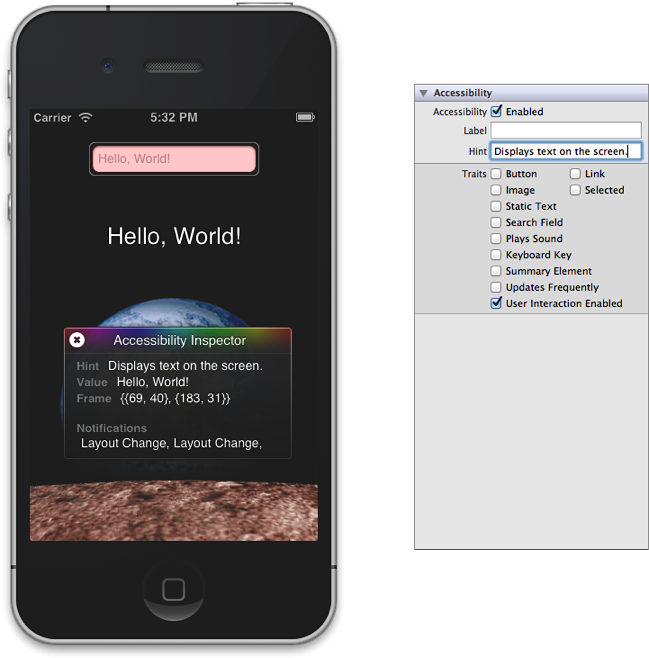Close the Accessibility Inspector overlay
Screen dimensions: 649x658
tap(77, 340)
